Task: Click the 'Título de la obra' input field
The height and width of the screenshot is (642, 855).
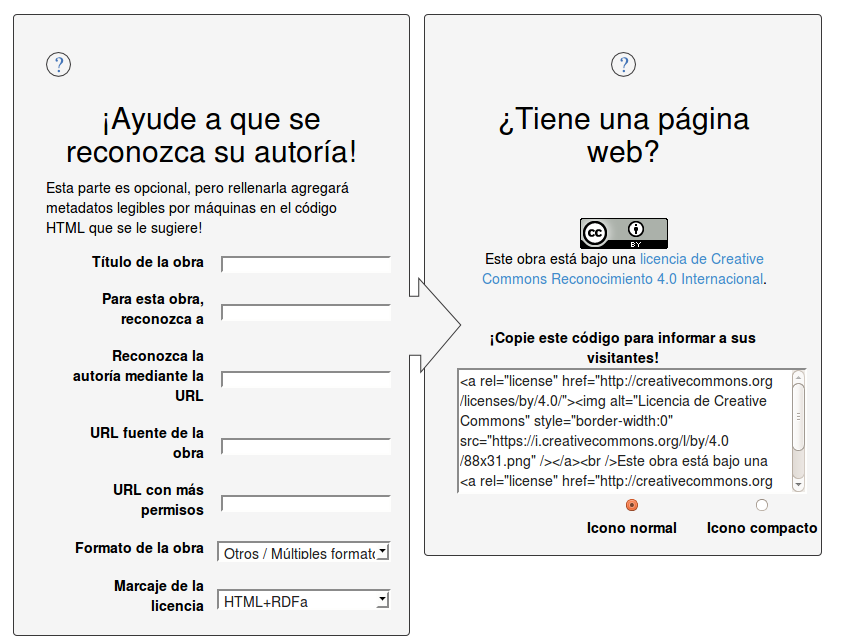Action: tap(305, 265)
